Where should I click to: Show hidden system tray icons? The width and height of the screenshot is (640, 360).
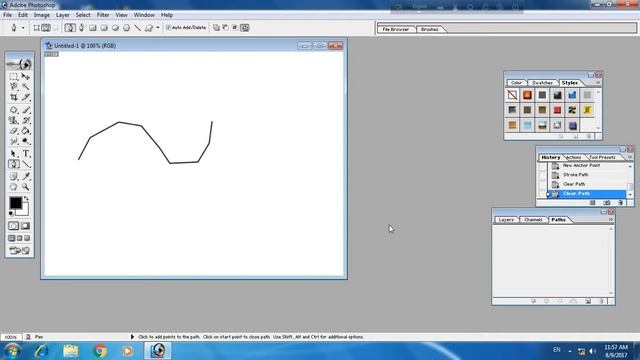coord(570,351)
